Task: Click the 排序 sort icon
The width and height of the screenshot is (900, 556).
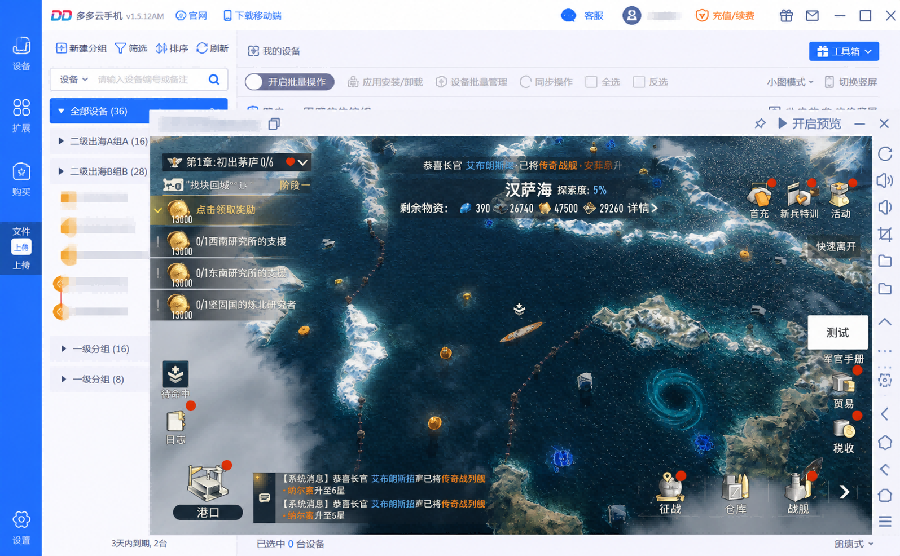Action: click(161, 48)
